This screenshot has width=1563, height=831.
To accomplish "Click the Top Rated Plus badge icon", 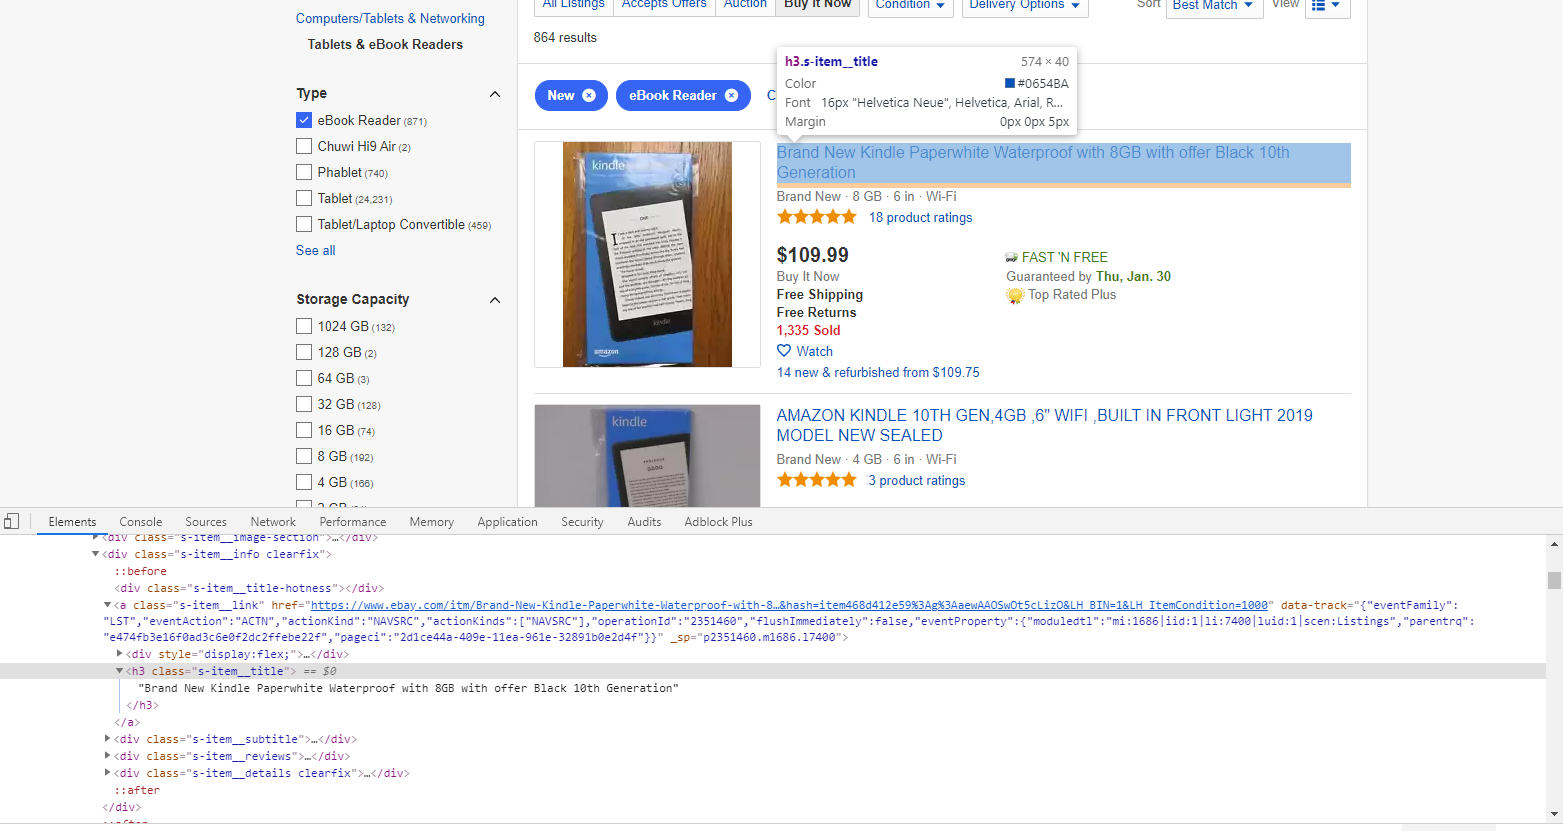I will coord(1015,295).
